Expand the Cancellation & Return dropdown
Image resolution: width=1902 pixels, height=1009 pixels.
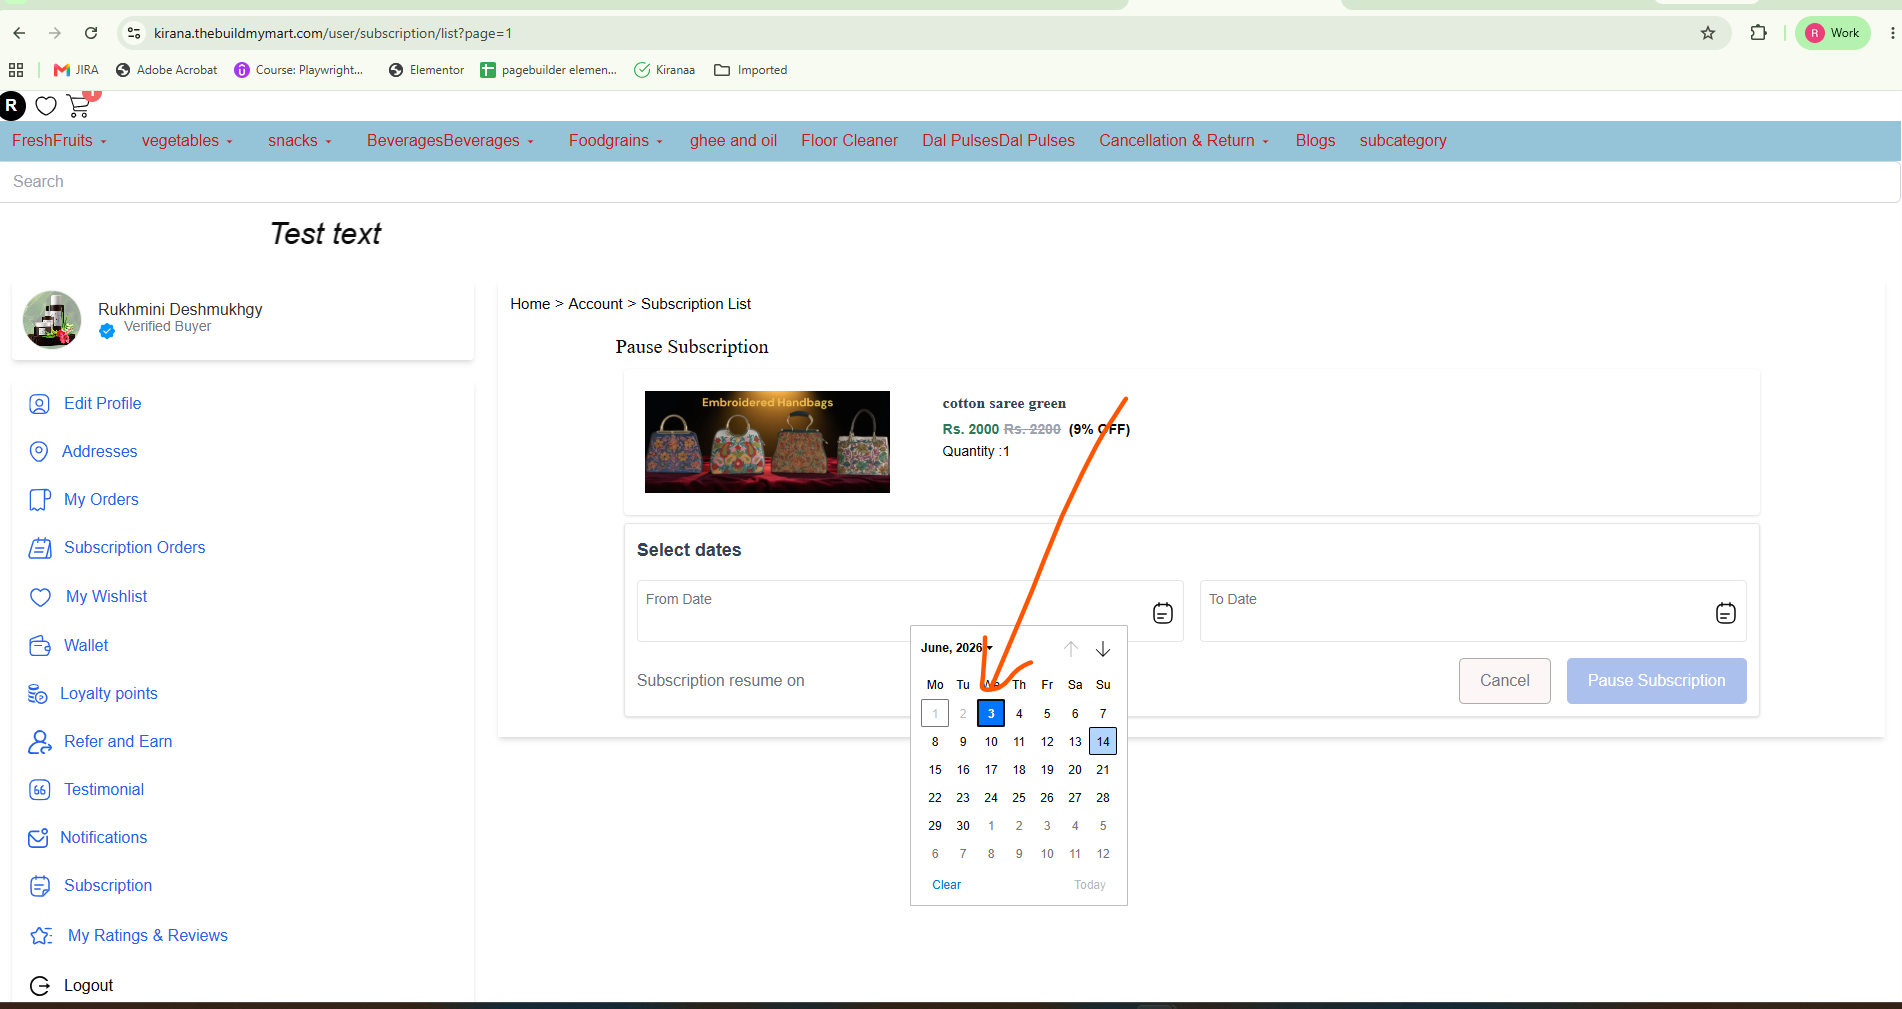coord(1184,141)
